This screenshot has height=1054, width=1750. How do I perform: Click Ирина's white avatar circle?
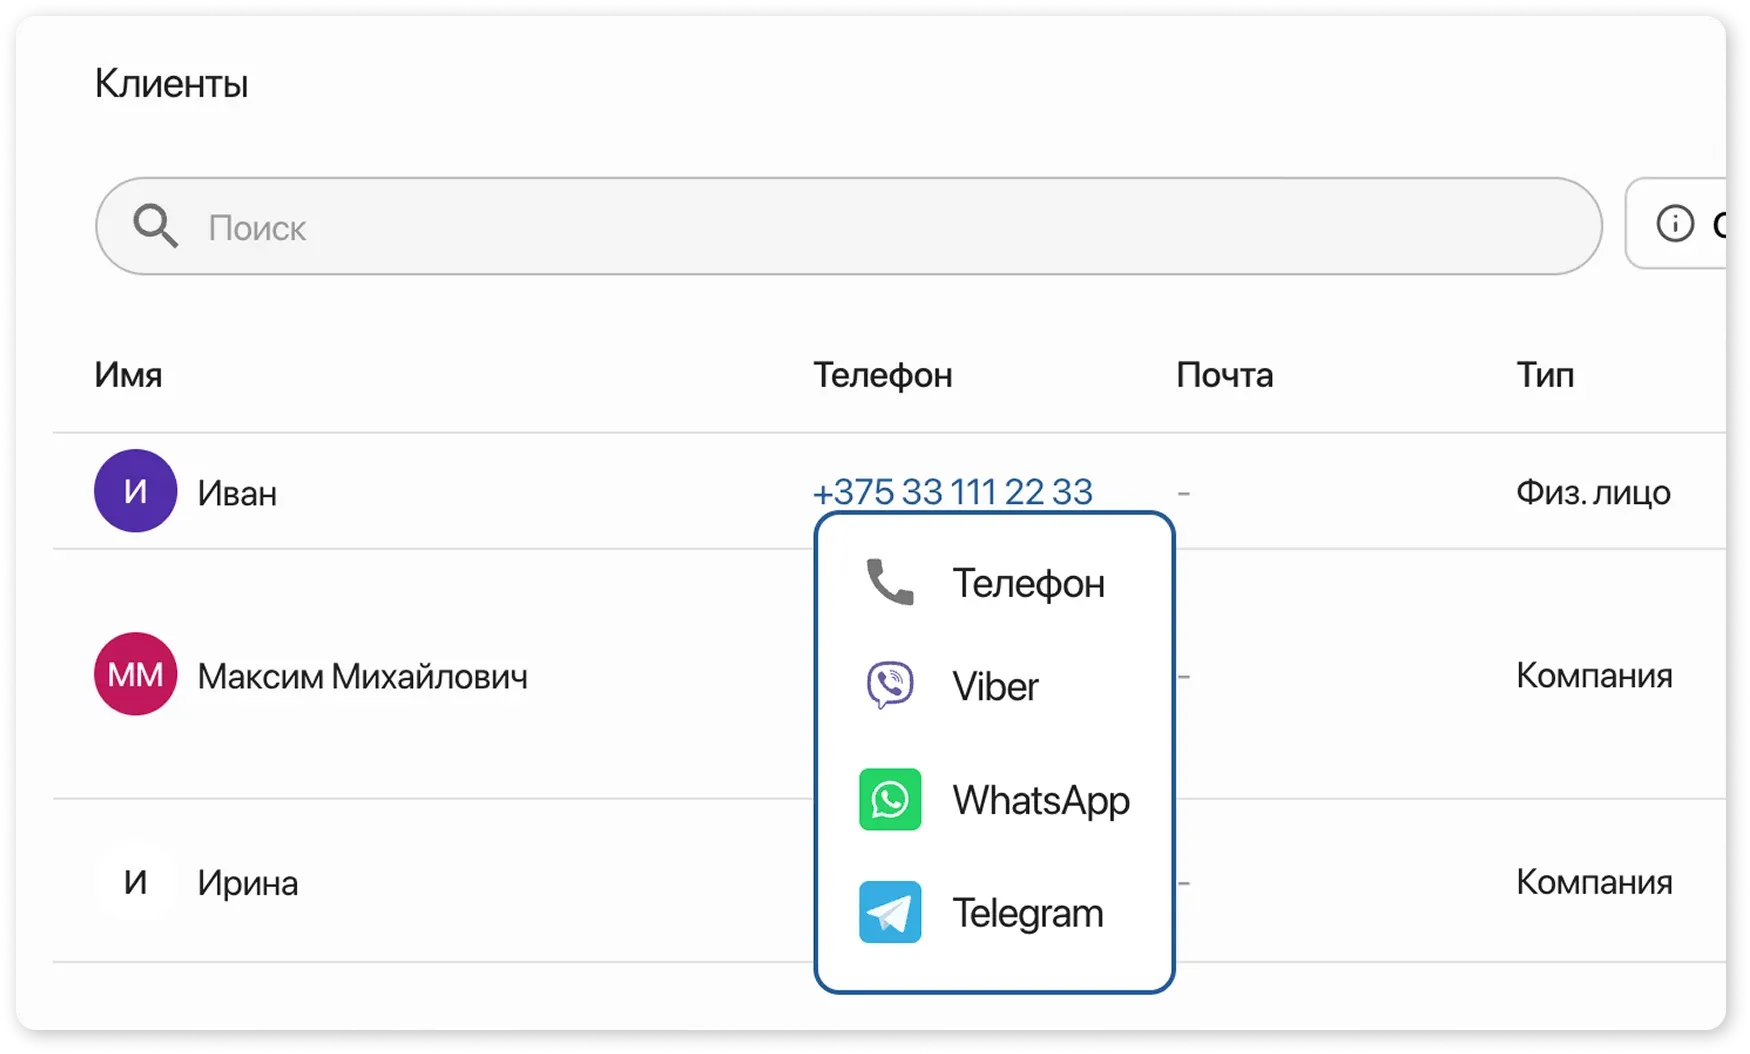click(x=136, y=882)
